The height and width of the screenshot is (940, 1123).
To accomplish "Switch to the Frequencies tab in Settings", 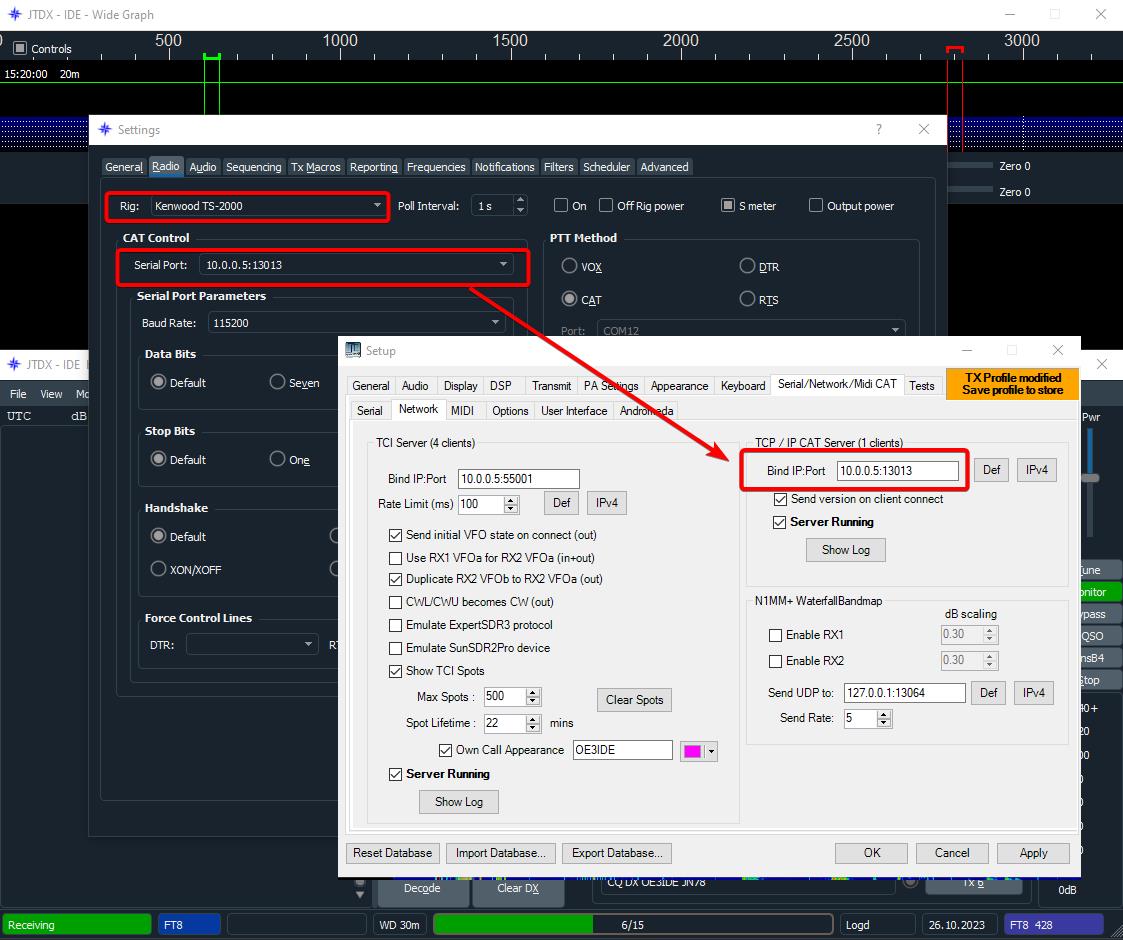I will 436,167.
